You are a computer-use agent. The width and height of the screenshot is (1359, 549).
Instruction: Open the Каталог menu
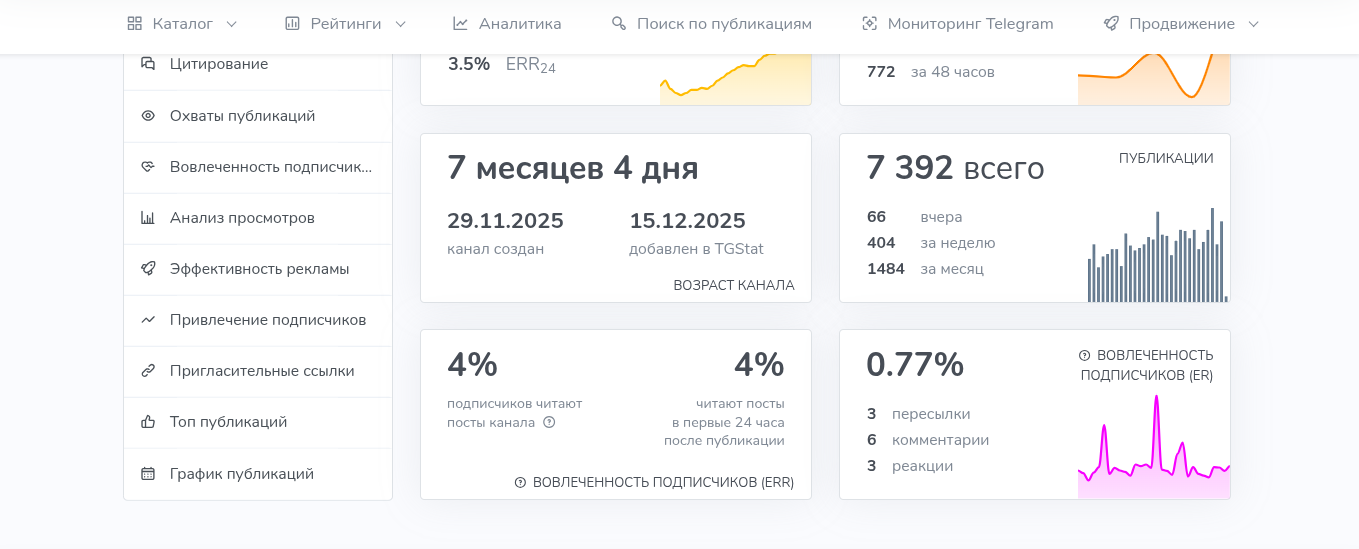[182, 24]
